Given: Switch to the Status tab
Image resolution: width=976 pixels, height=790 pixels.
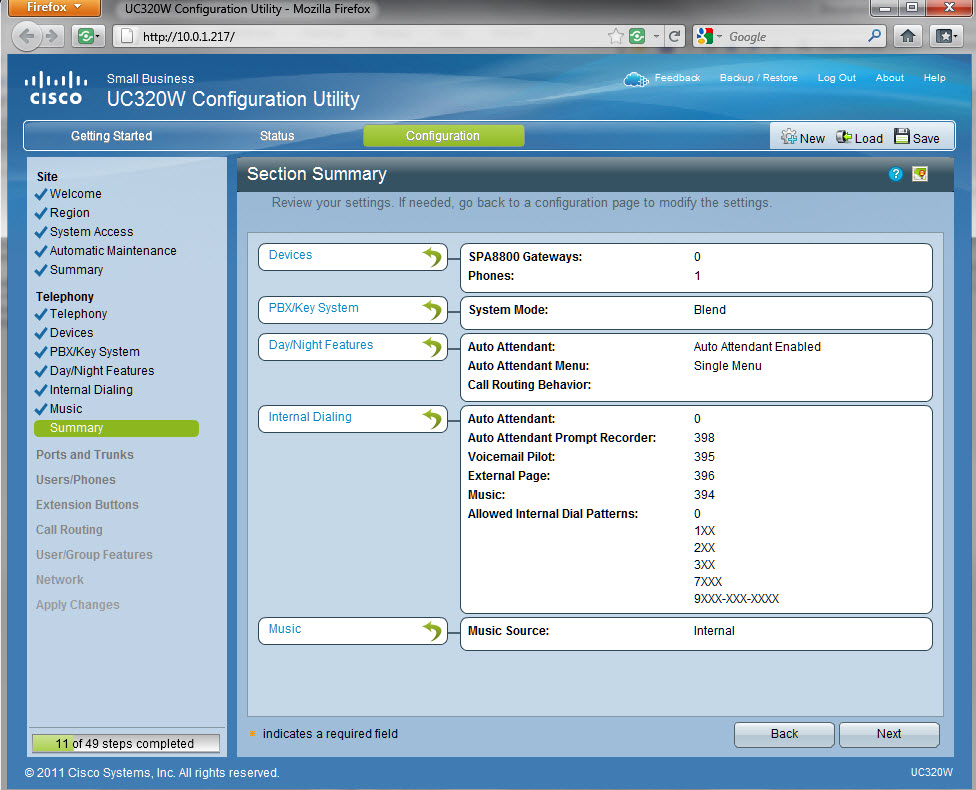Looking at the screenshot, I should point(277,136).
